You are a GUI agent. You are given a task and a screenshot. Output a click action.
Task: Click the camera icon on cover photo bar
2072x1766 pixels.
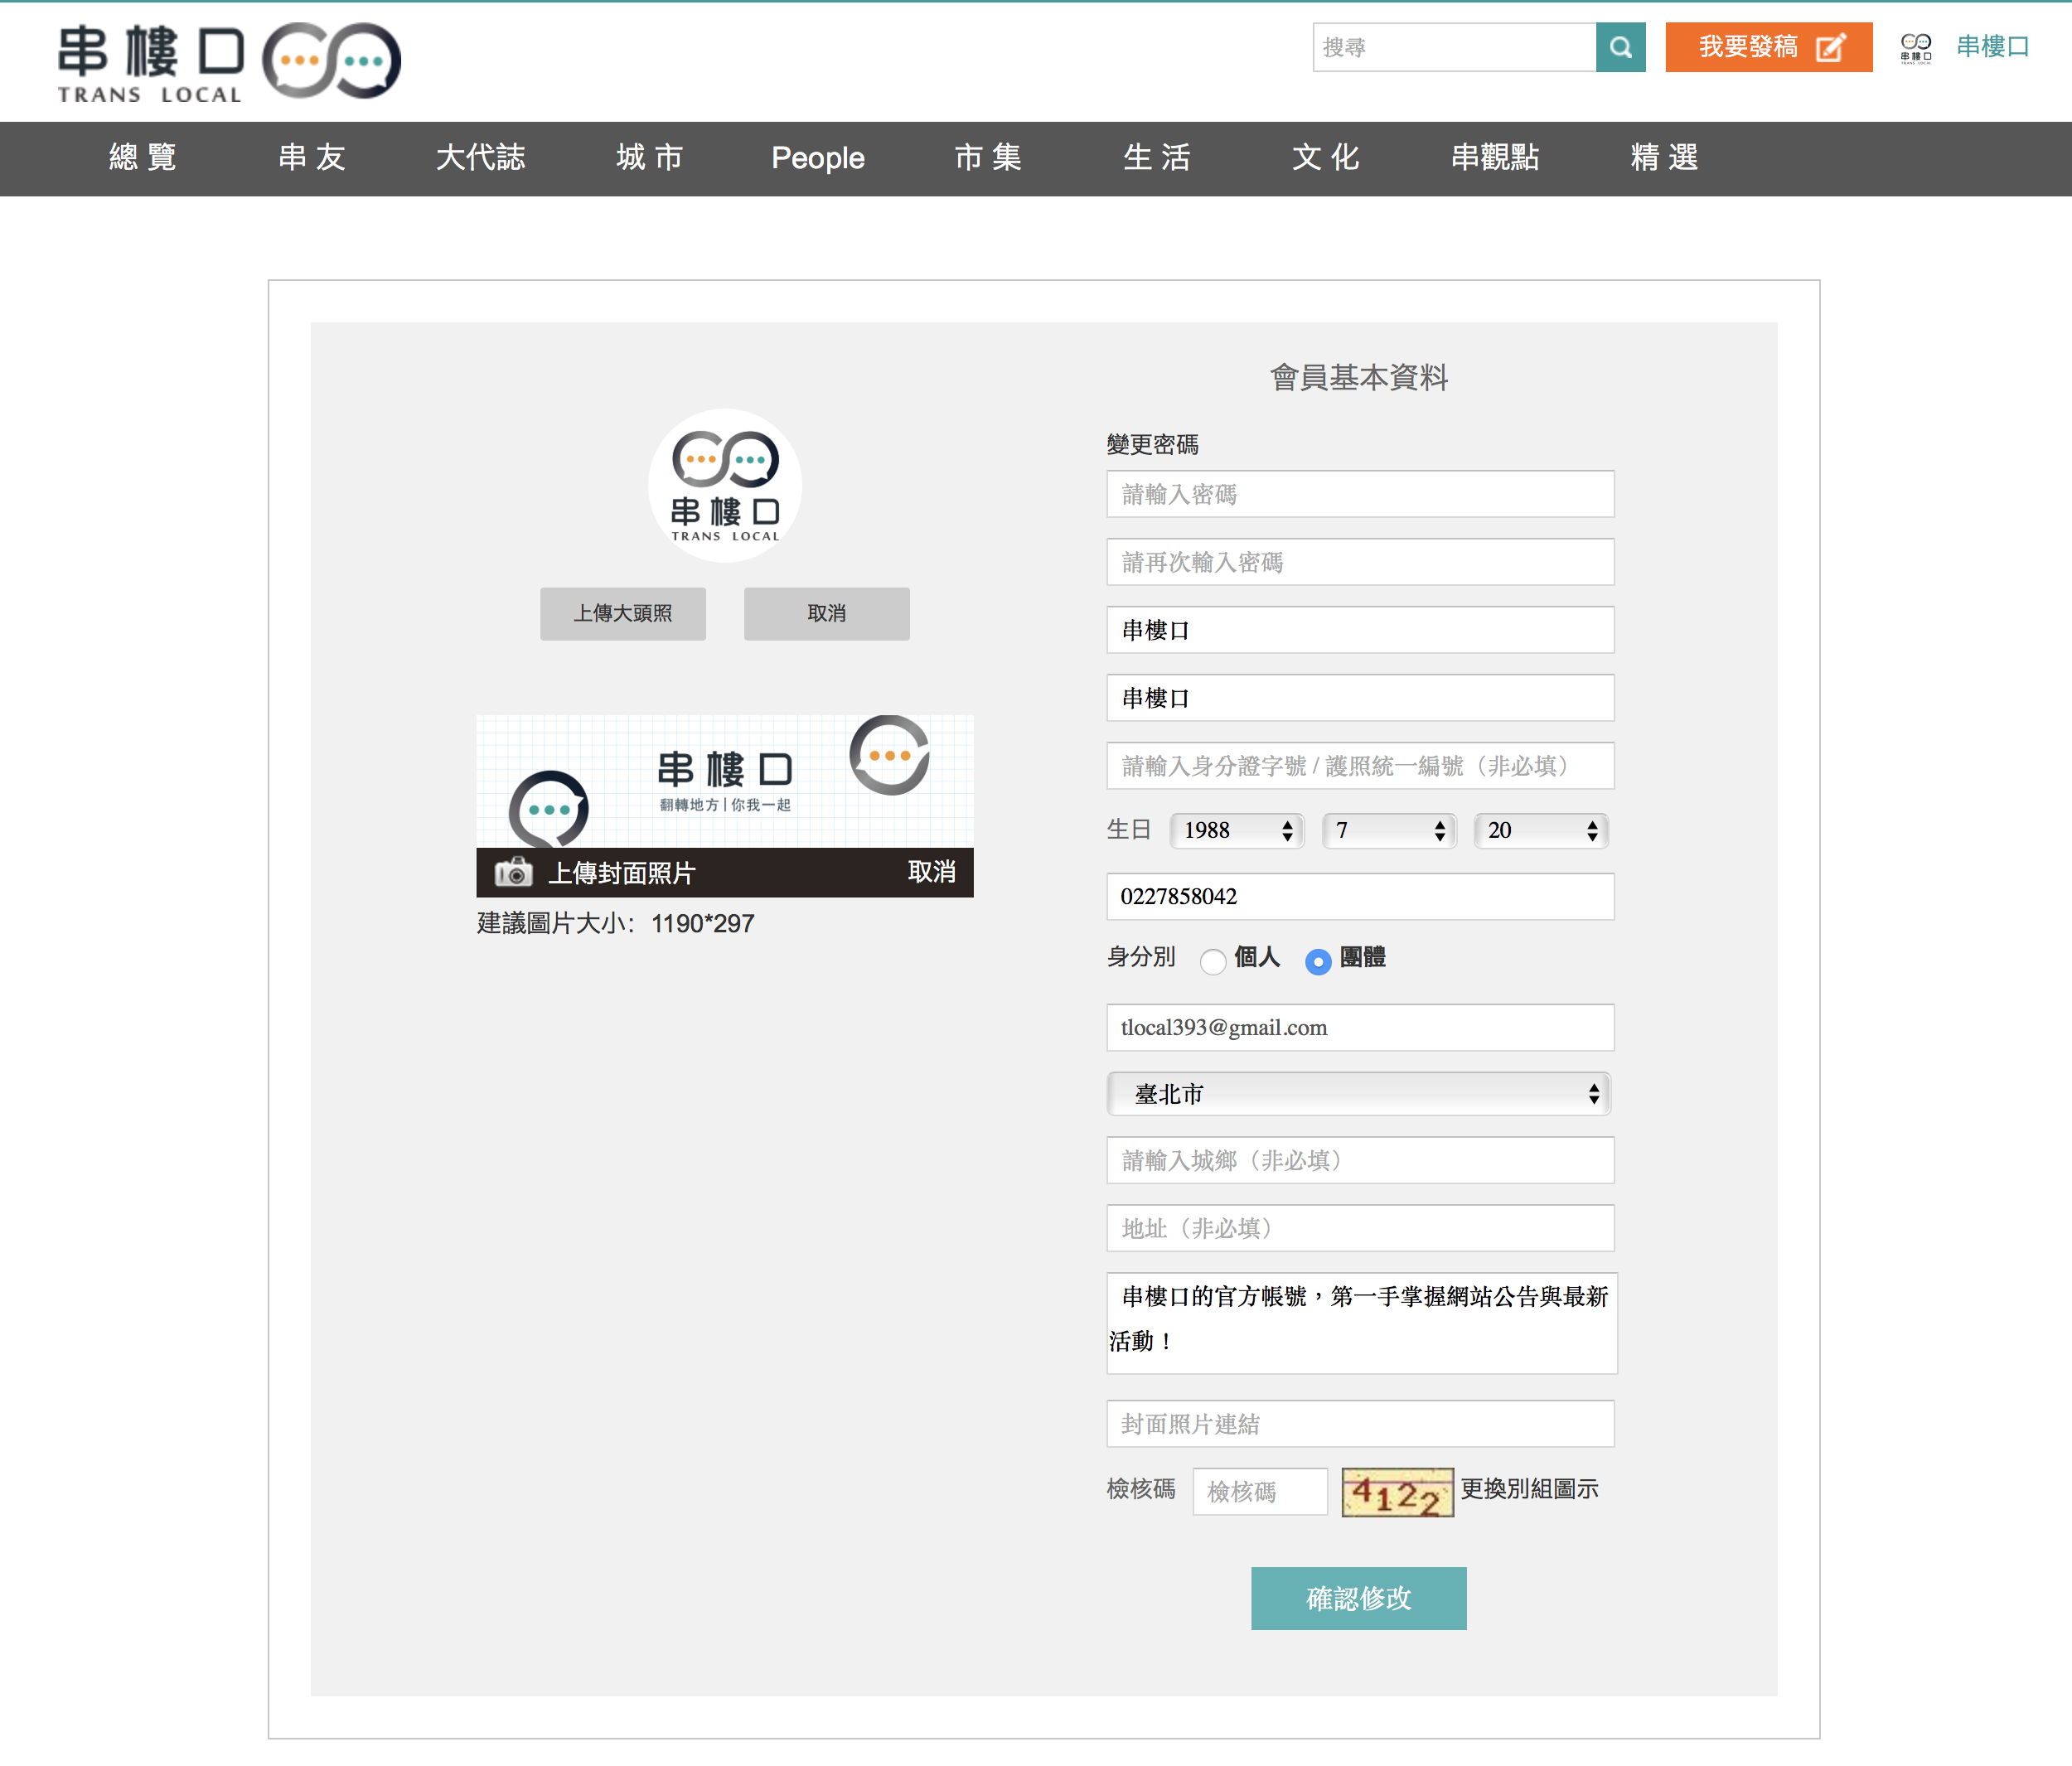tap(513, 871)
